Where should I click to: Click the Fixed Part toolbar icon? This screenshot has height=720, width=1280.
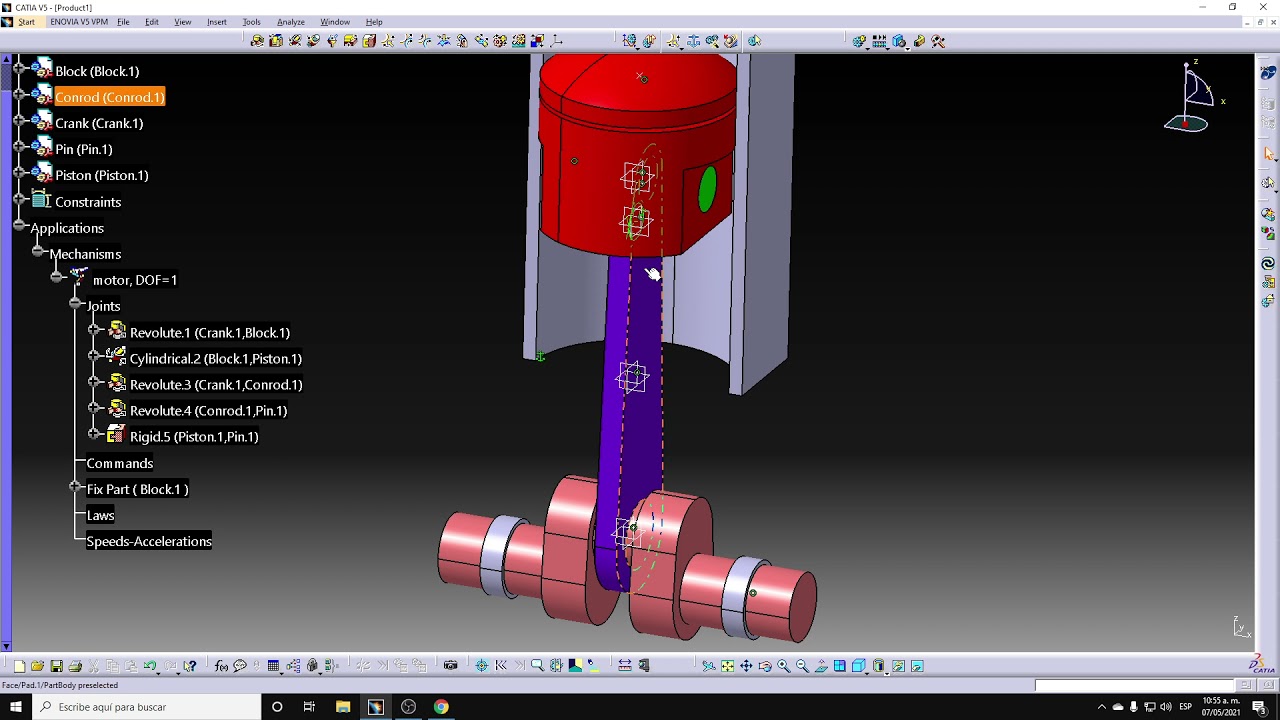(x=693, y=41)
